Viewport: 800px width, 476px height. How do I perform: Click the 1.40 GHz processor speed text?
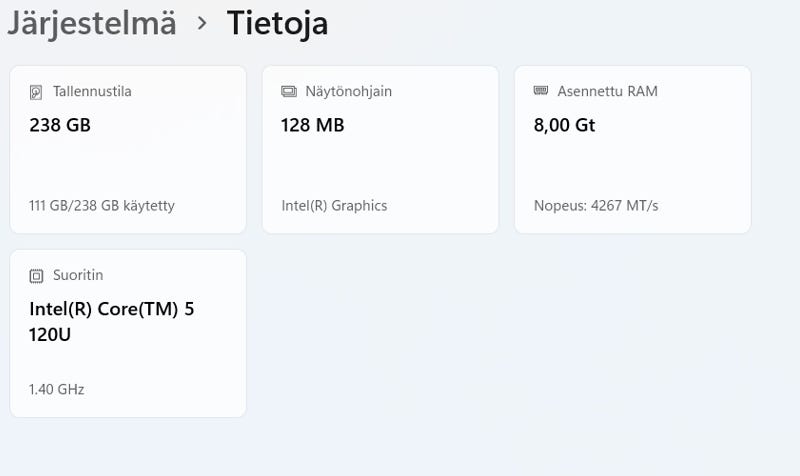[x=57, y=389]
